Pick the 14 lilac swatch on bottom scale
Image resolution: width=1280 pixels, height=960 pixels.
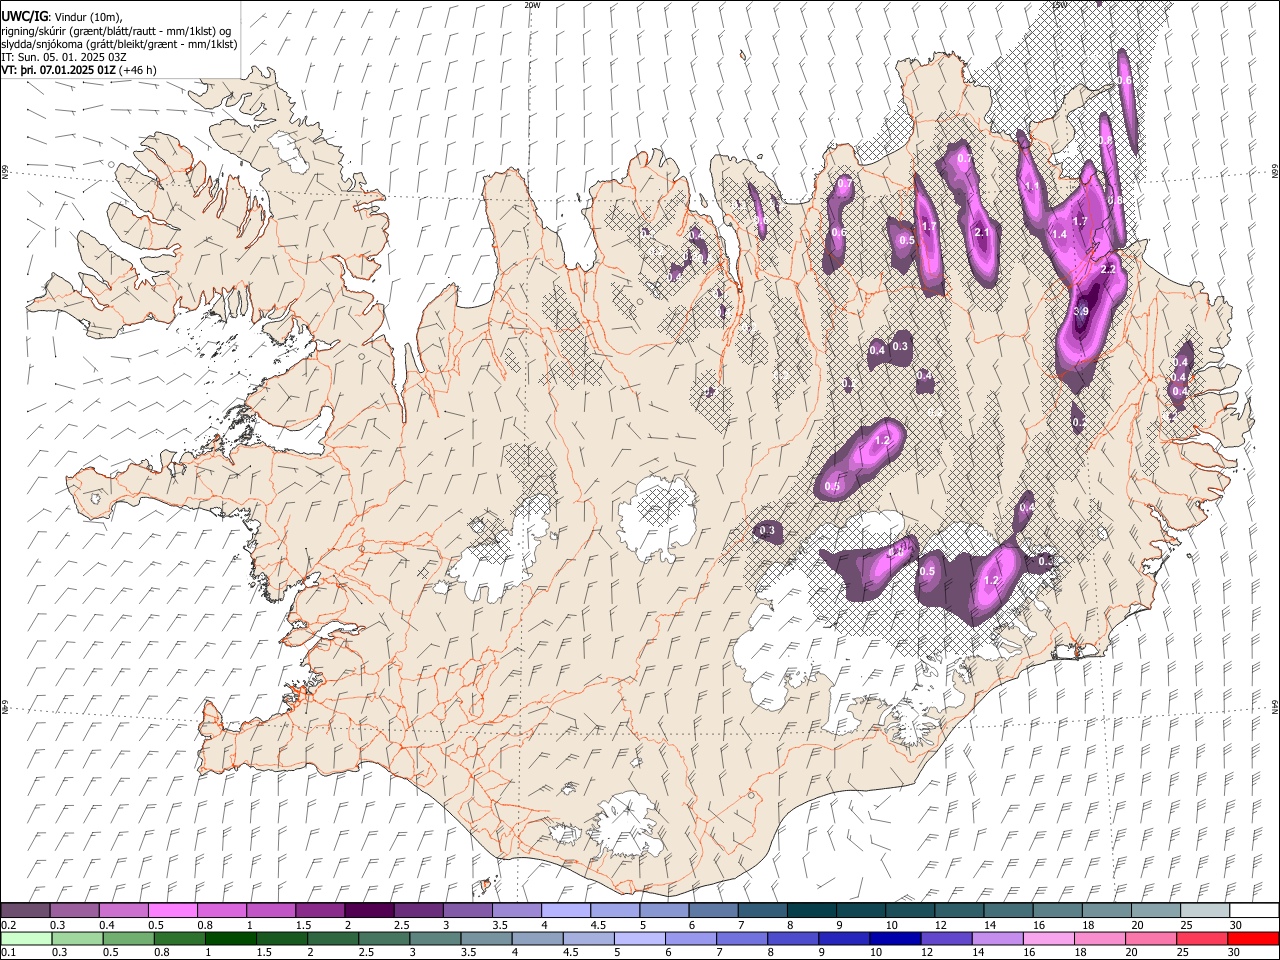pyautogui.click(x=998, y=938)
